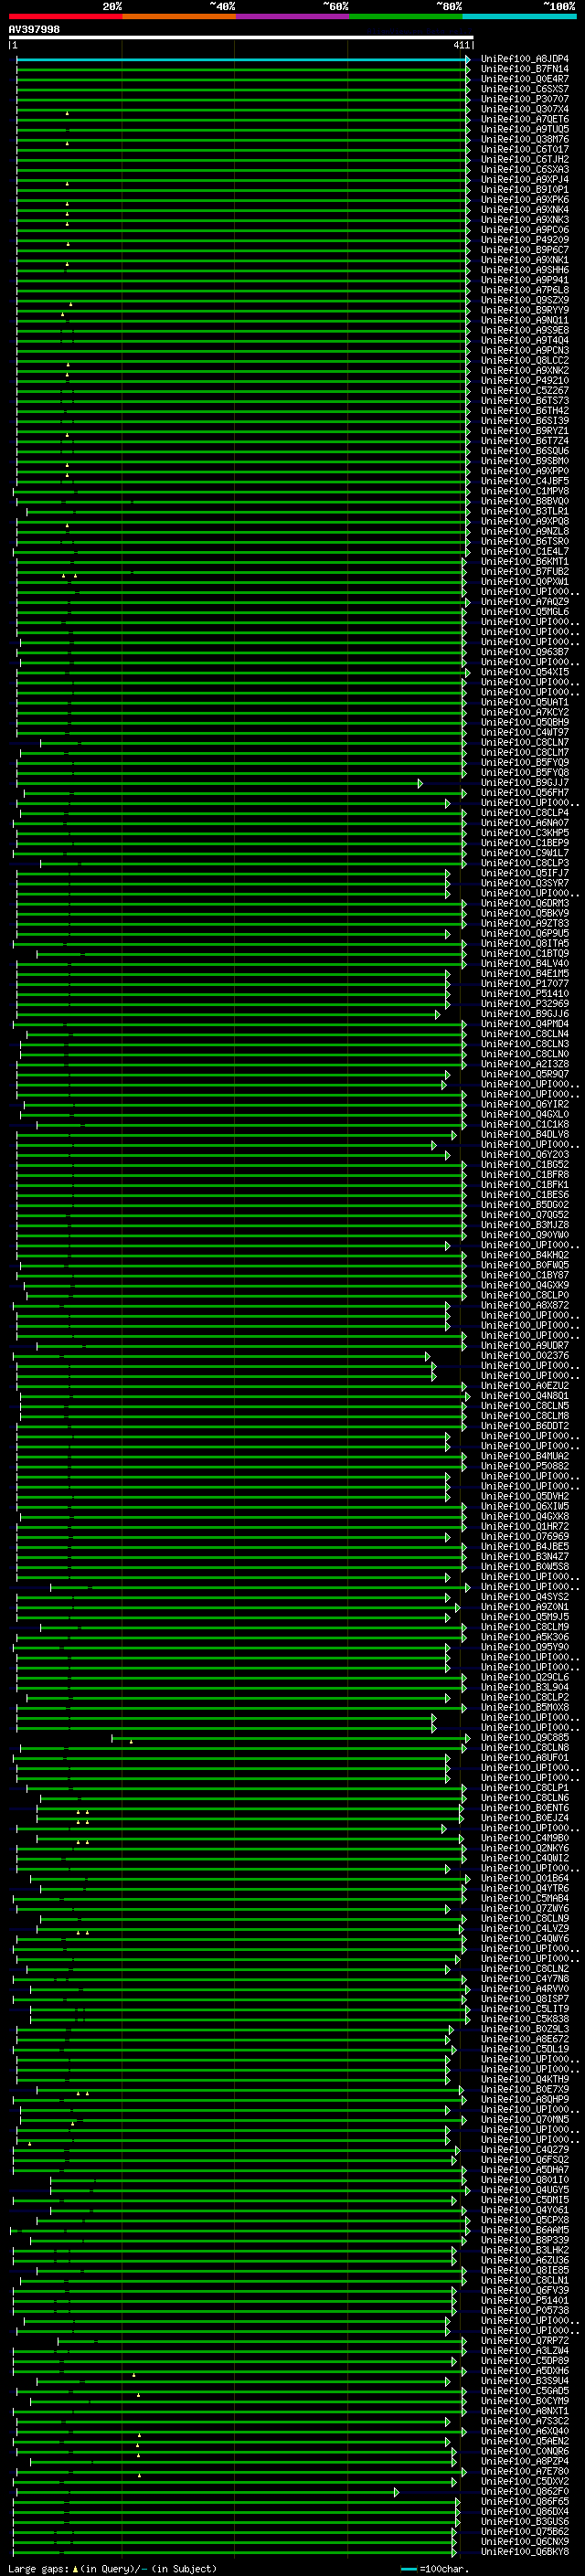The width and height of the screenshot is (585, 2576).
Task: Select label UniRef100_C6T017
Action: click(525, 149)
